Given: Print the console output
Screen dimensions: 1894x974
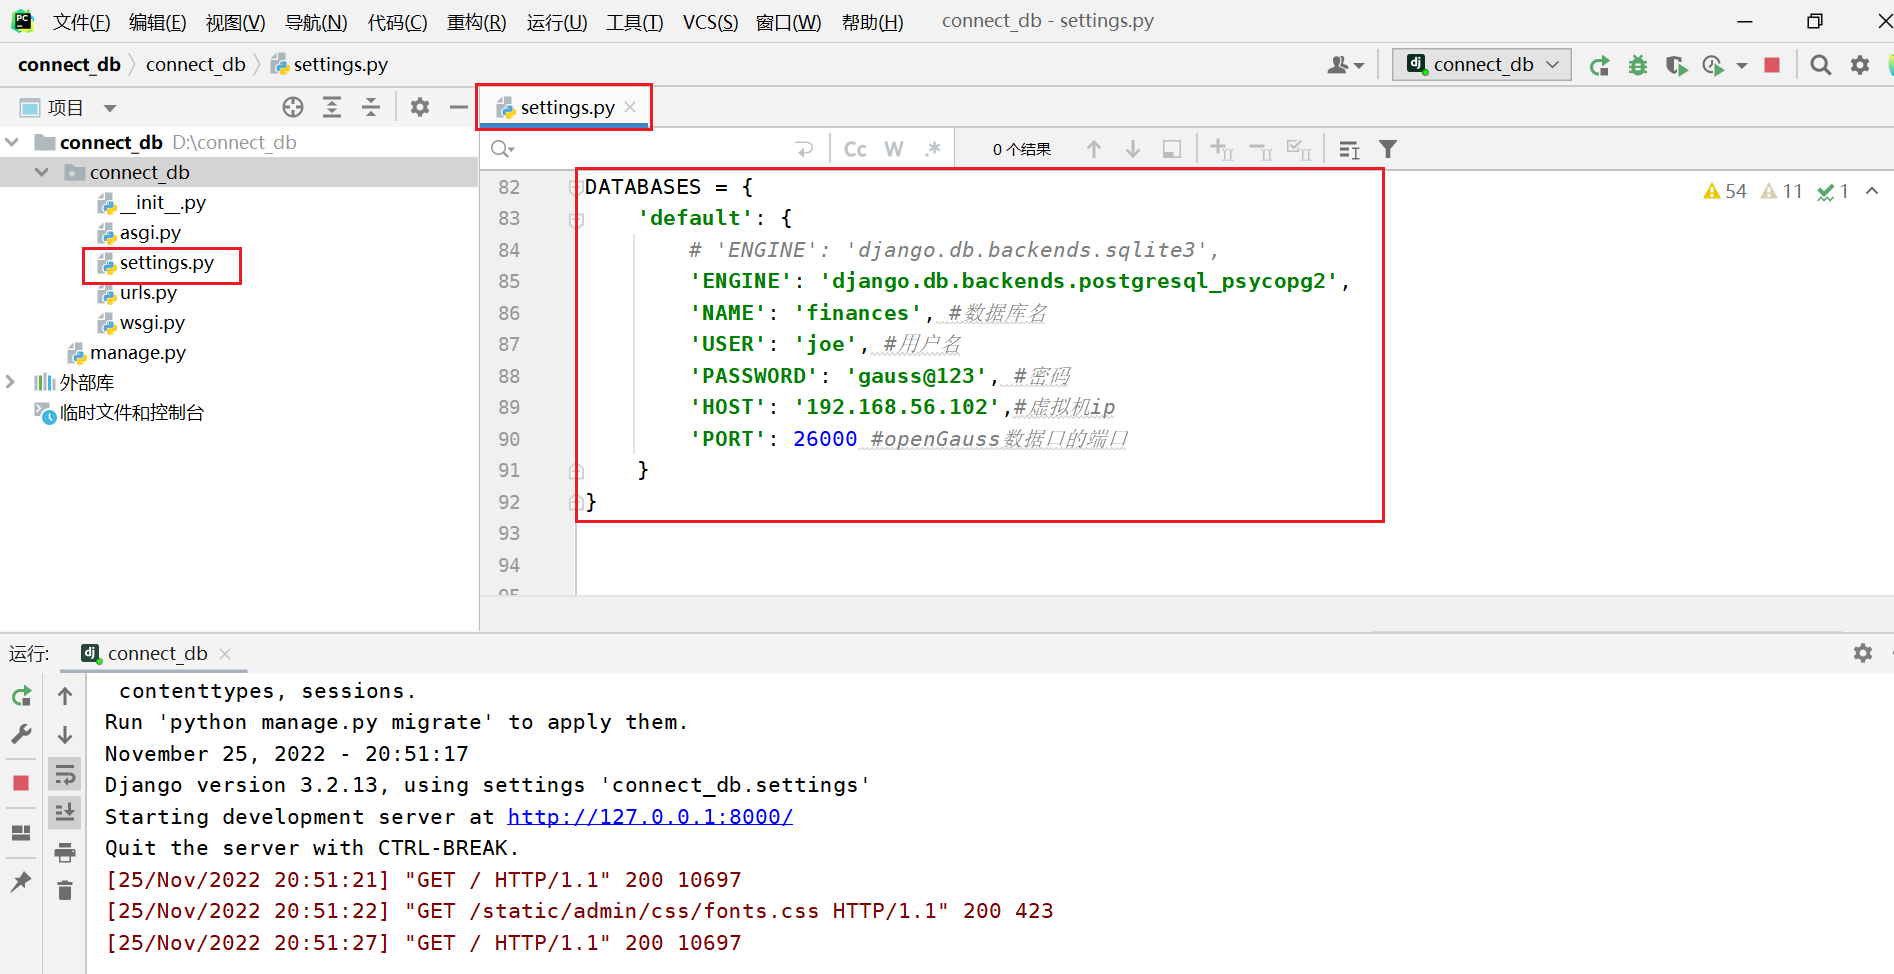Looking at the screenshot, I should (65, 852).
